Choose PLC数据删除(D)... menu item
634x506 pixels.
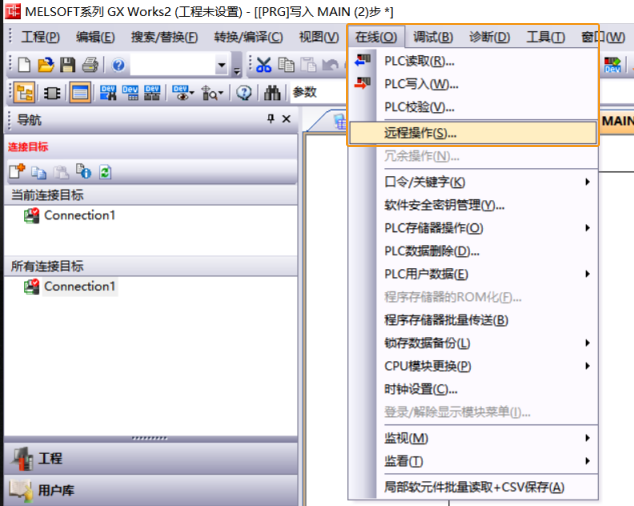(473, 251)
